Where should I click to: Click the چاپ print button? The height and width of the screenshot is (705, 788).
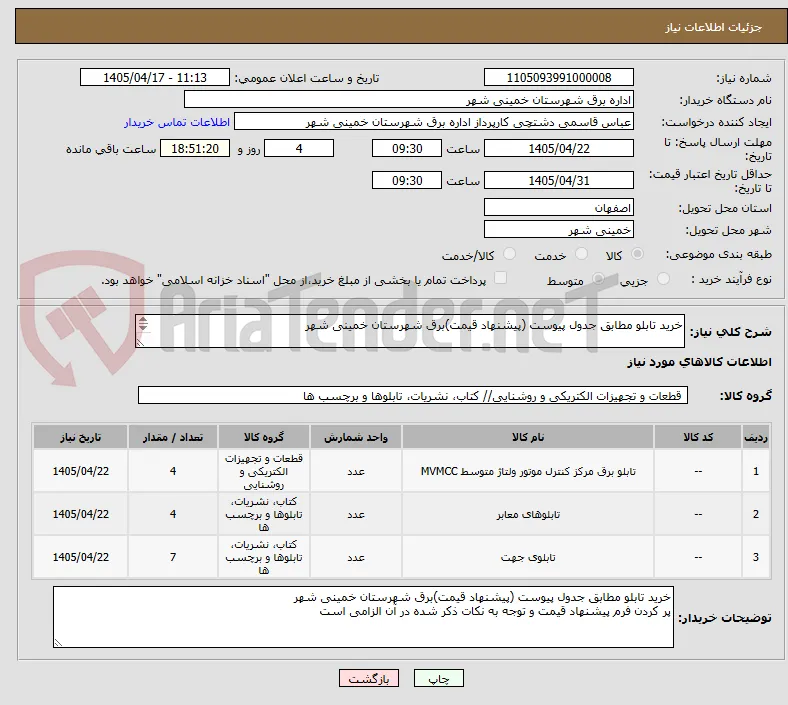coord(439,678)
